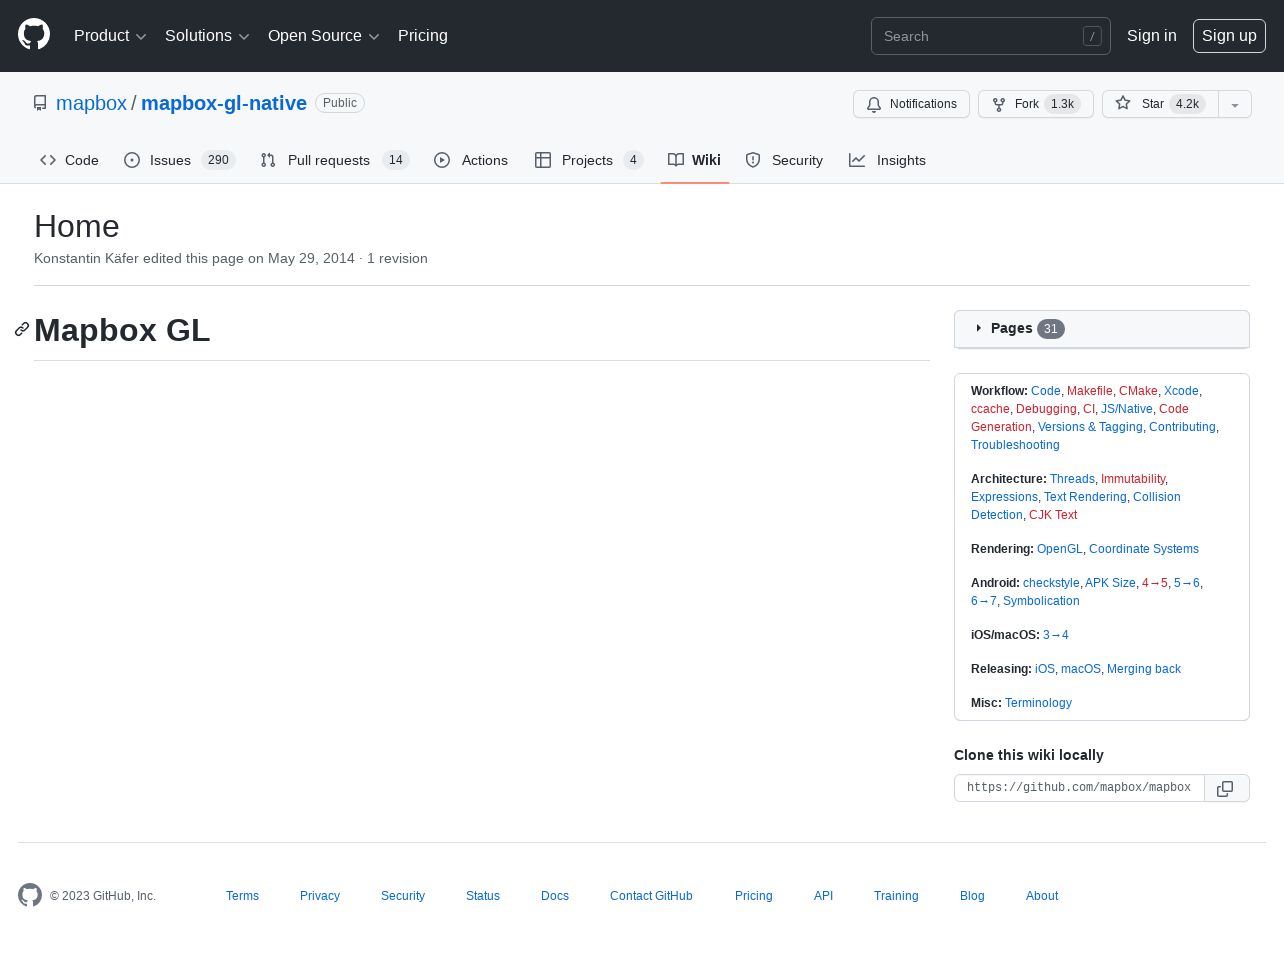The height and width of the screenshot is (957, 1284).
Task: Open the iOS/macOS 3→4 migration page
Action: (x=1056, y=635)
